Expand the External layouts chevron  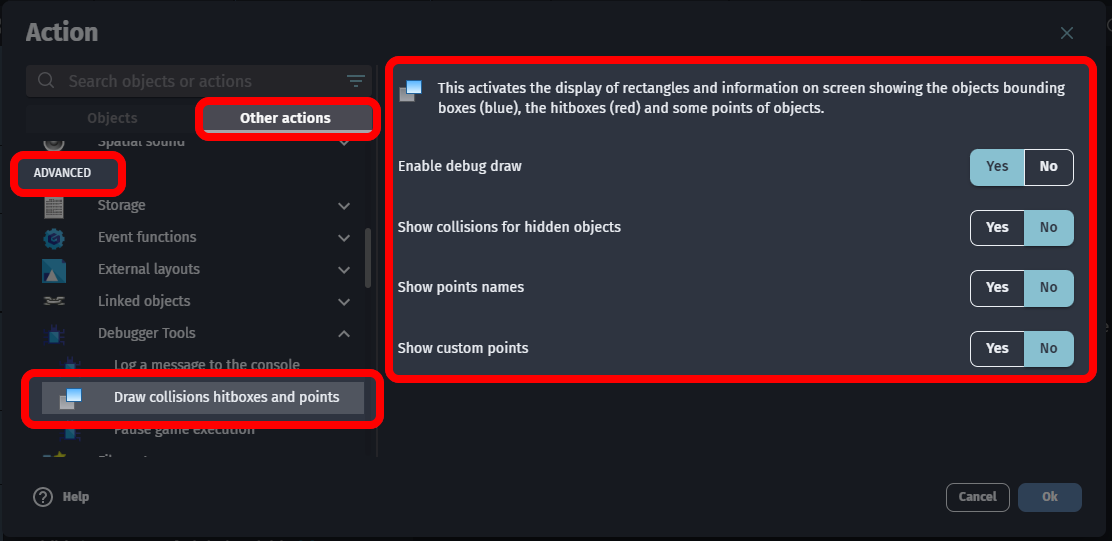pyautogui.click(x=344, y=270)
